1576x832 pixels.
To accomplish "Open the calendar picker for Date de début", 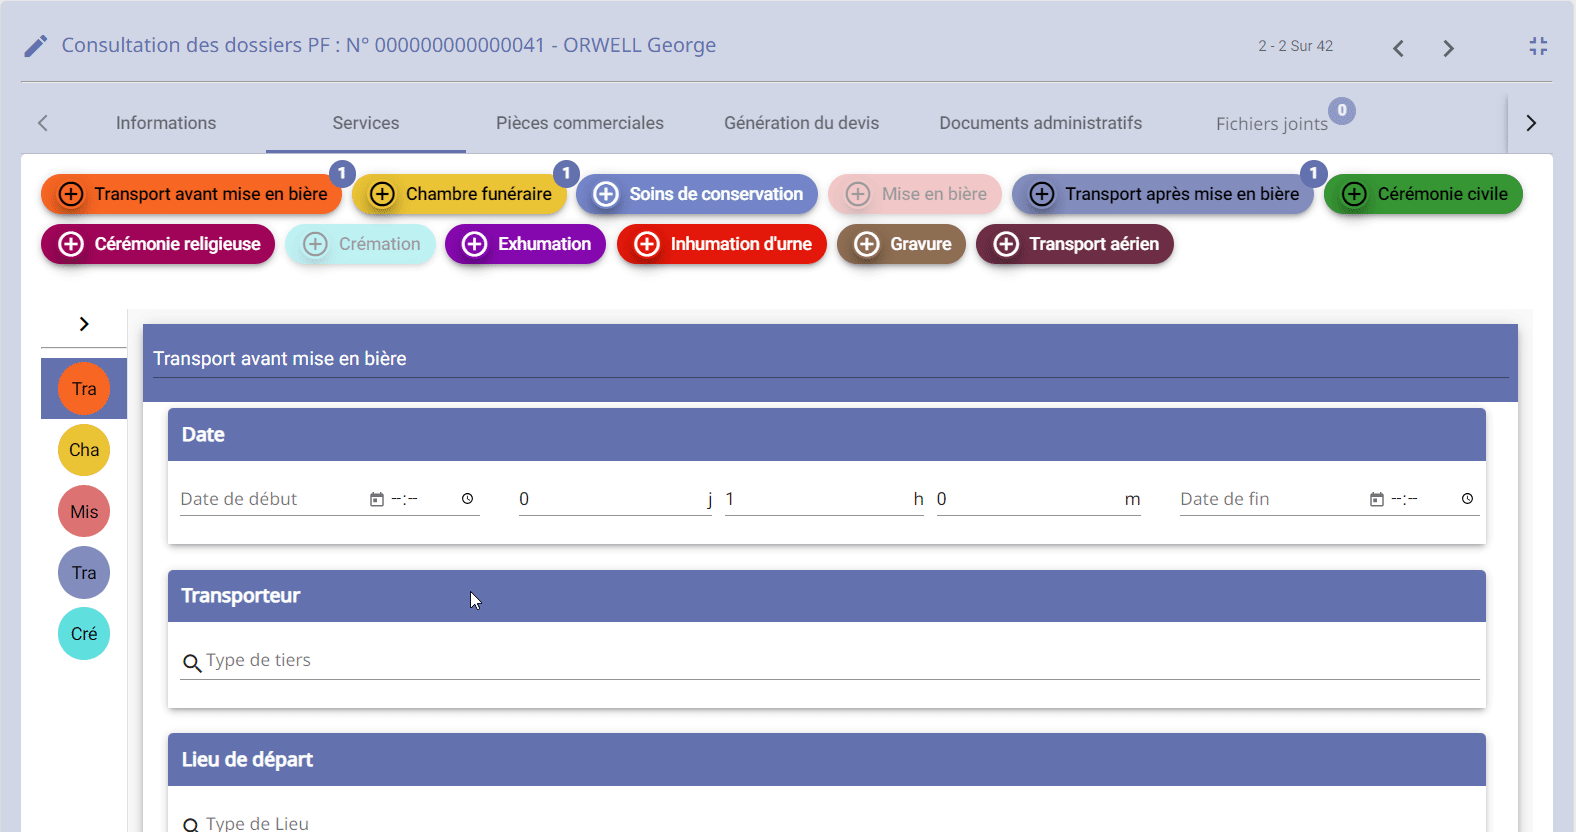I will pyautogui.click(x=377, y=499).
